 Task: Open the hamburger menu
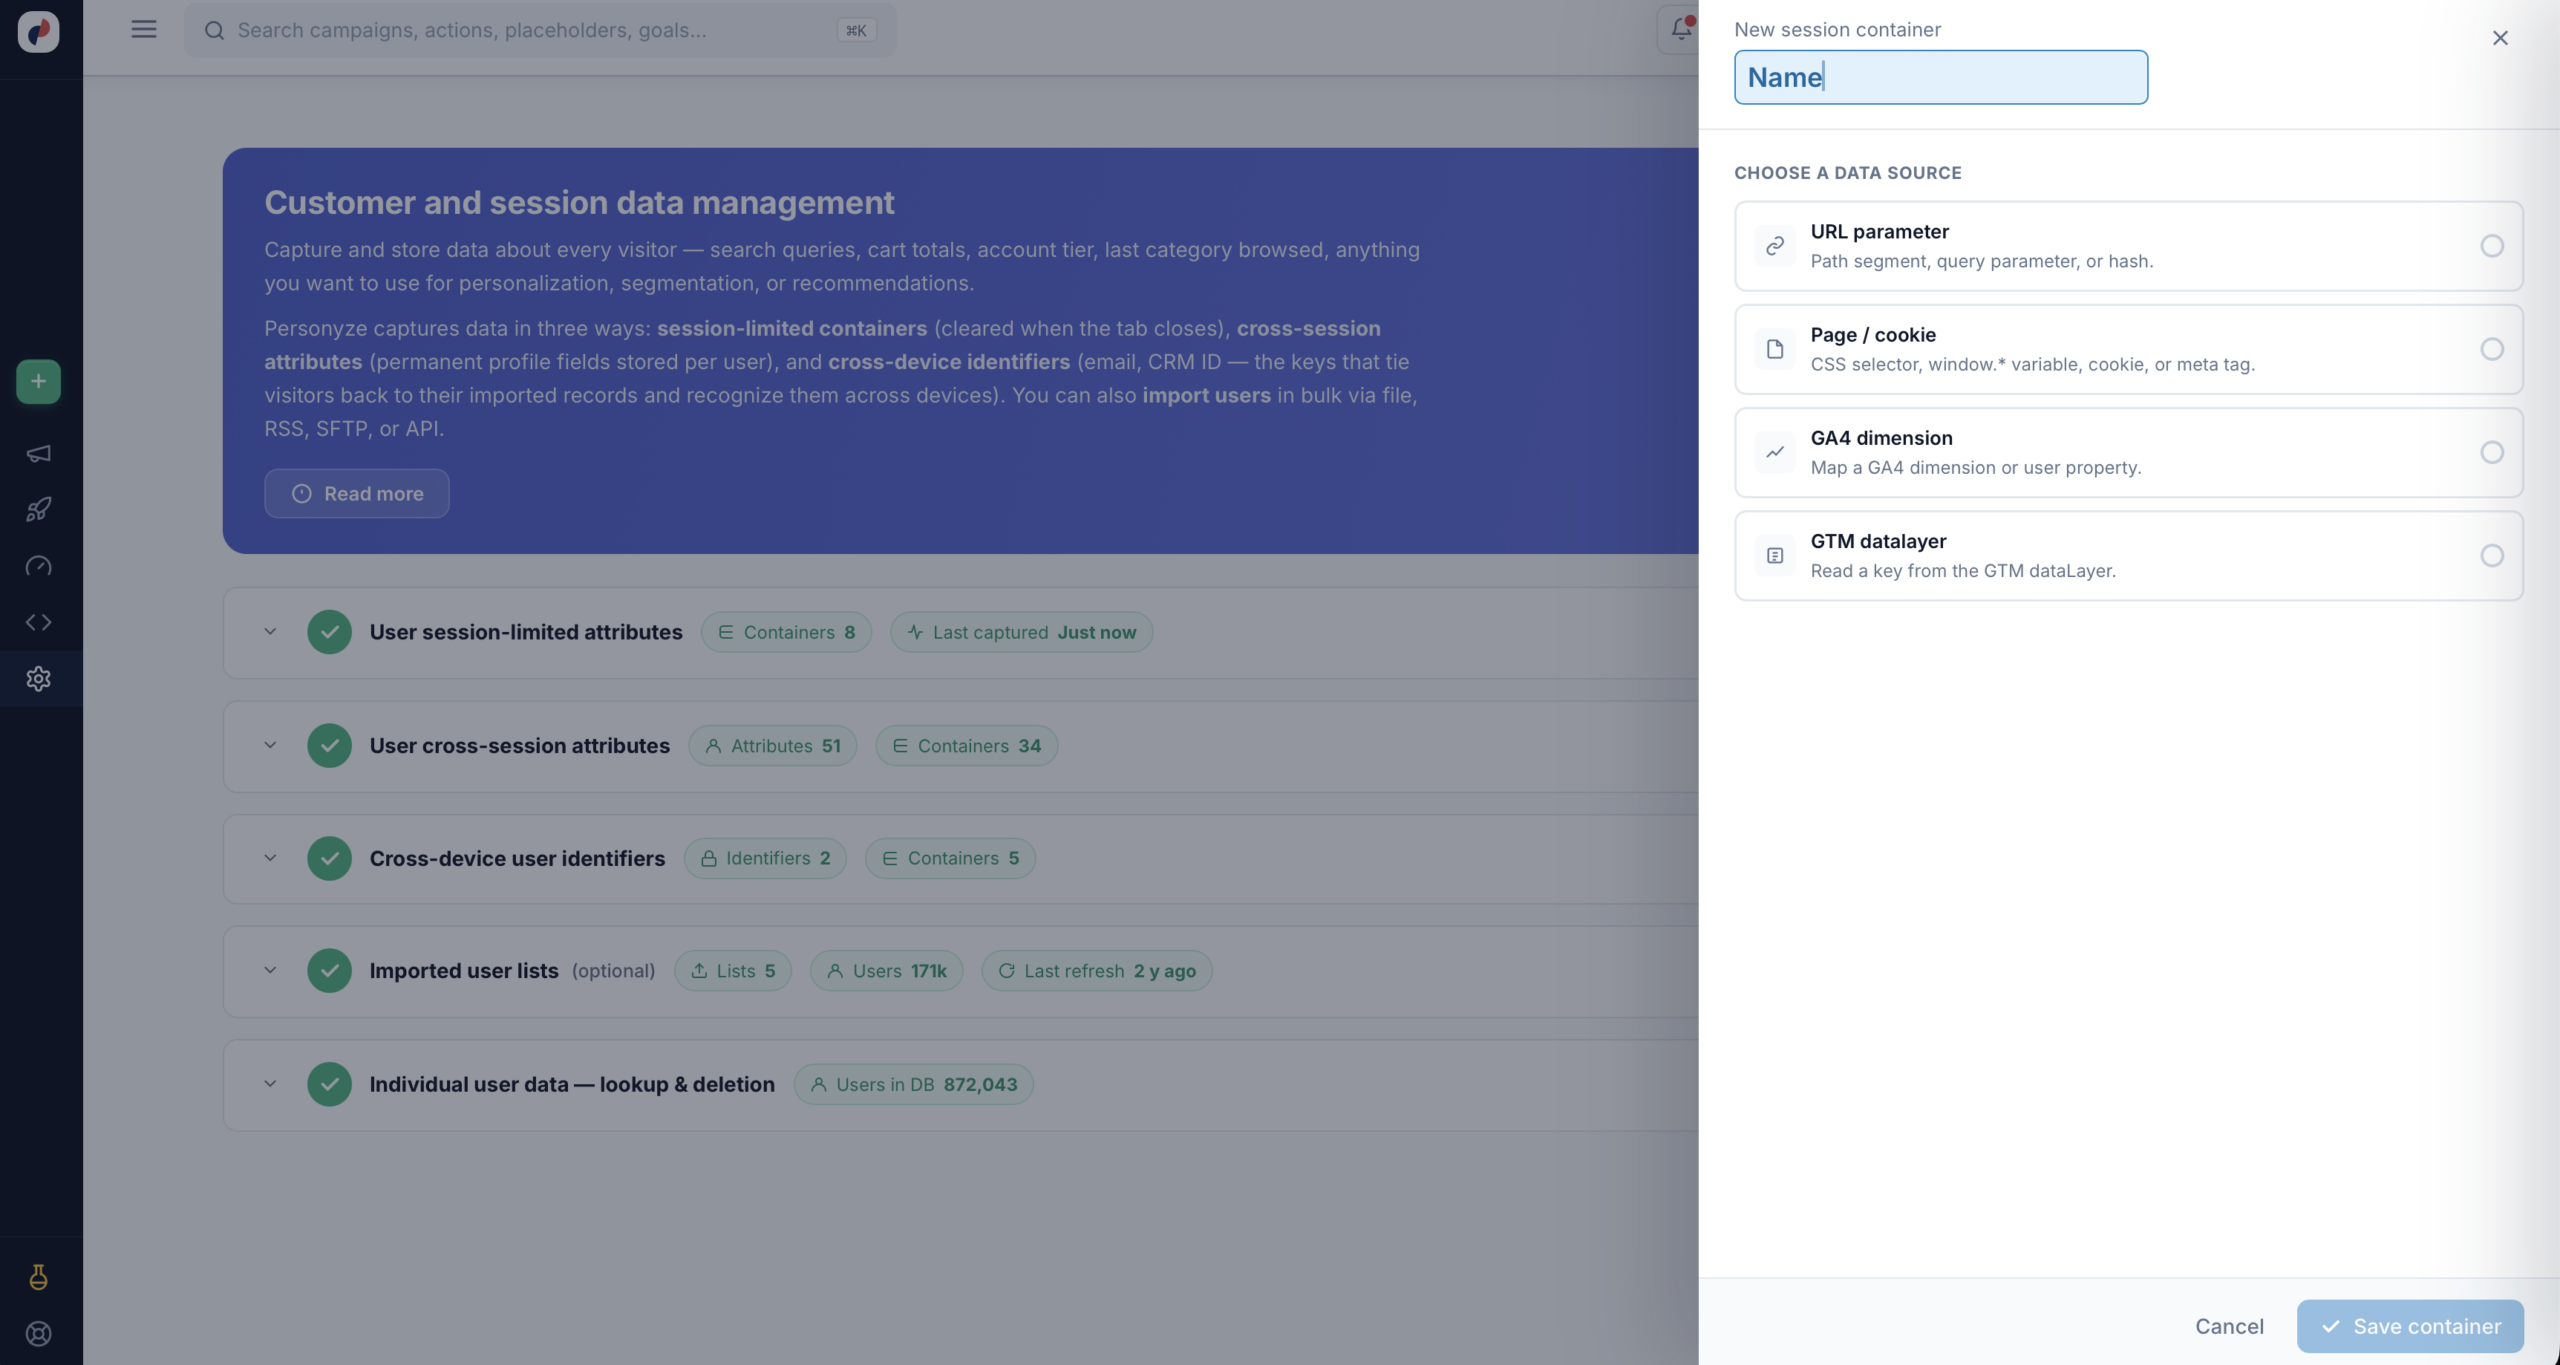coord(144,29)
